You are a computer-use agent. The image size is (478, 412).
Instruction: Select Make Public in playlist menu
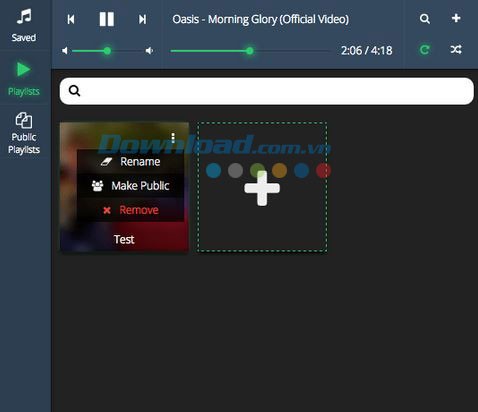tap(131, 186)
